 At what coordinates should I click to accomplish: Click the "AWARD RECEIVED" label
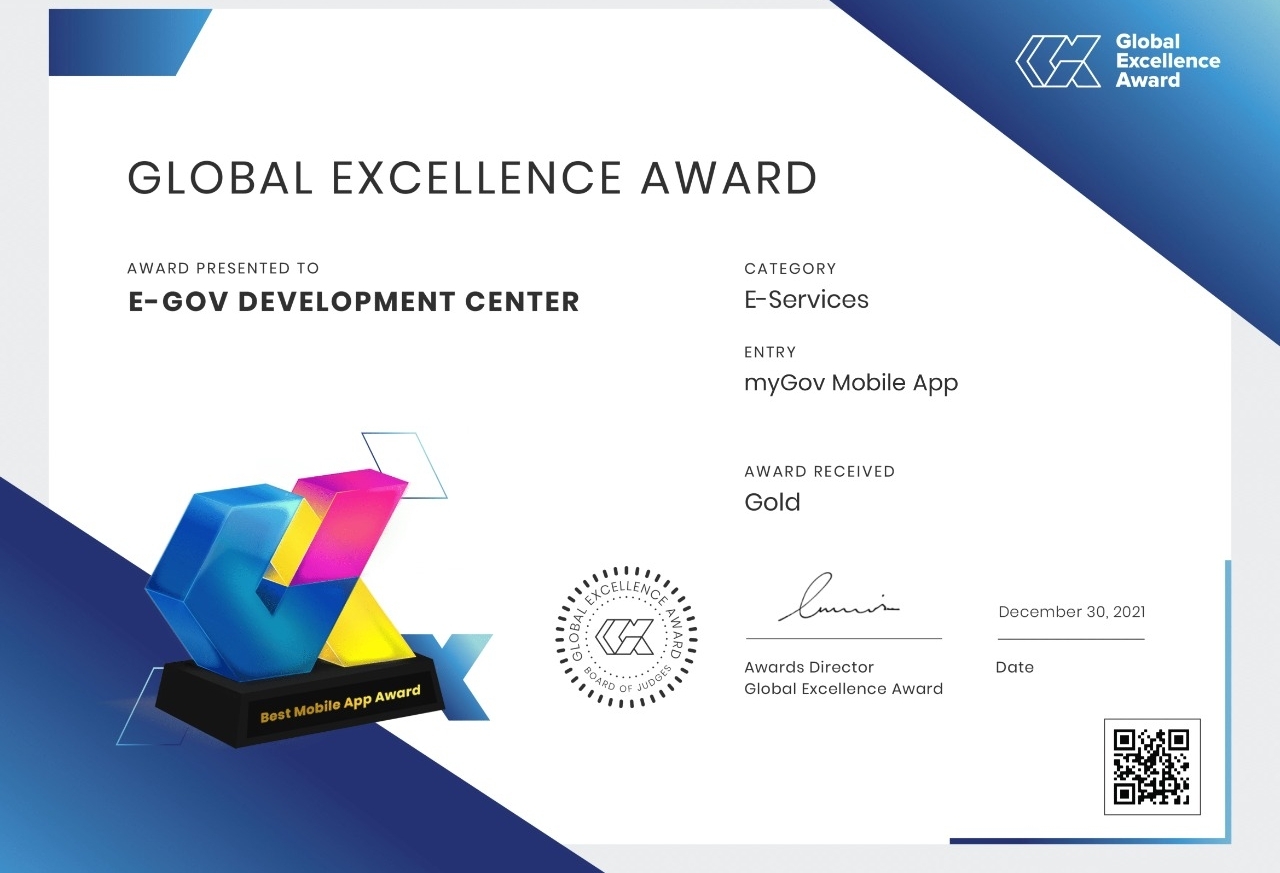click(x=820, y=471)
